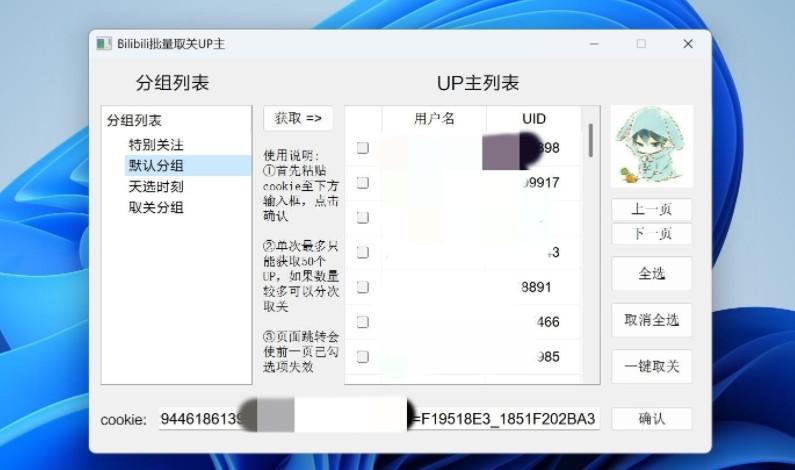Image resolution: width=795 pixels, height=470 pixels.
Task: Select 天选时刻 group
Action: coord(156,187)
